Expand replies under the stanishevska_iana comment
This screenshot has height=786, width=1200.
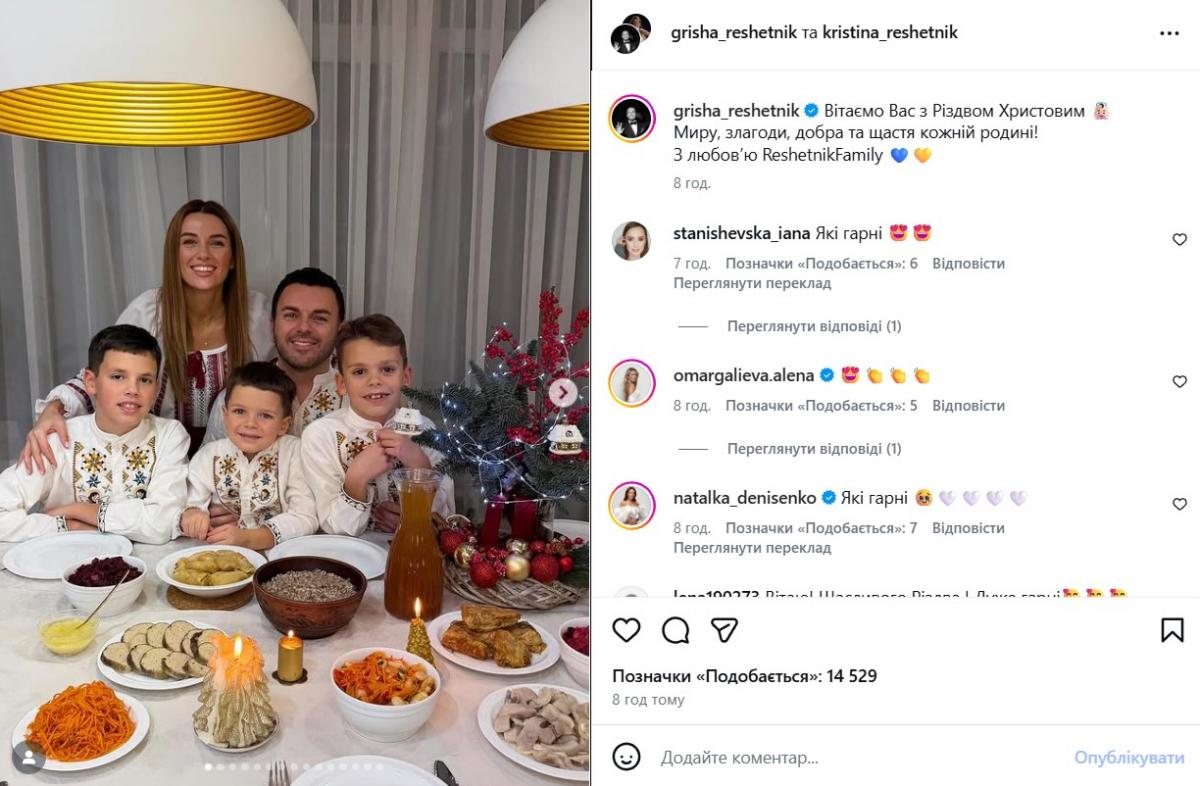coord(814,326)
